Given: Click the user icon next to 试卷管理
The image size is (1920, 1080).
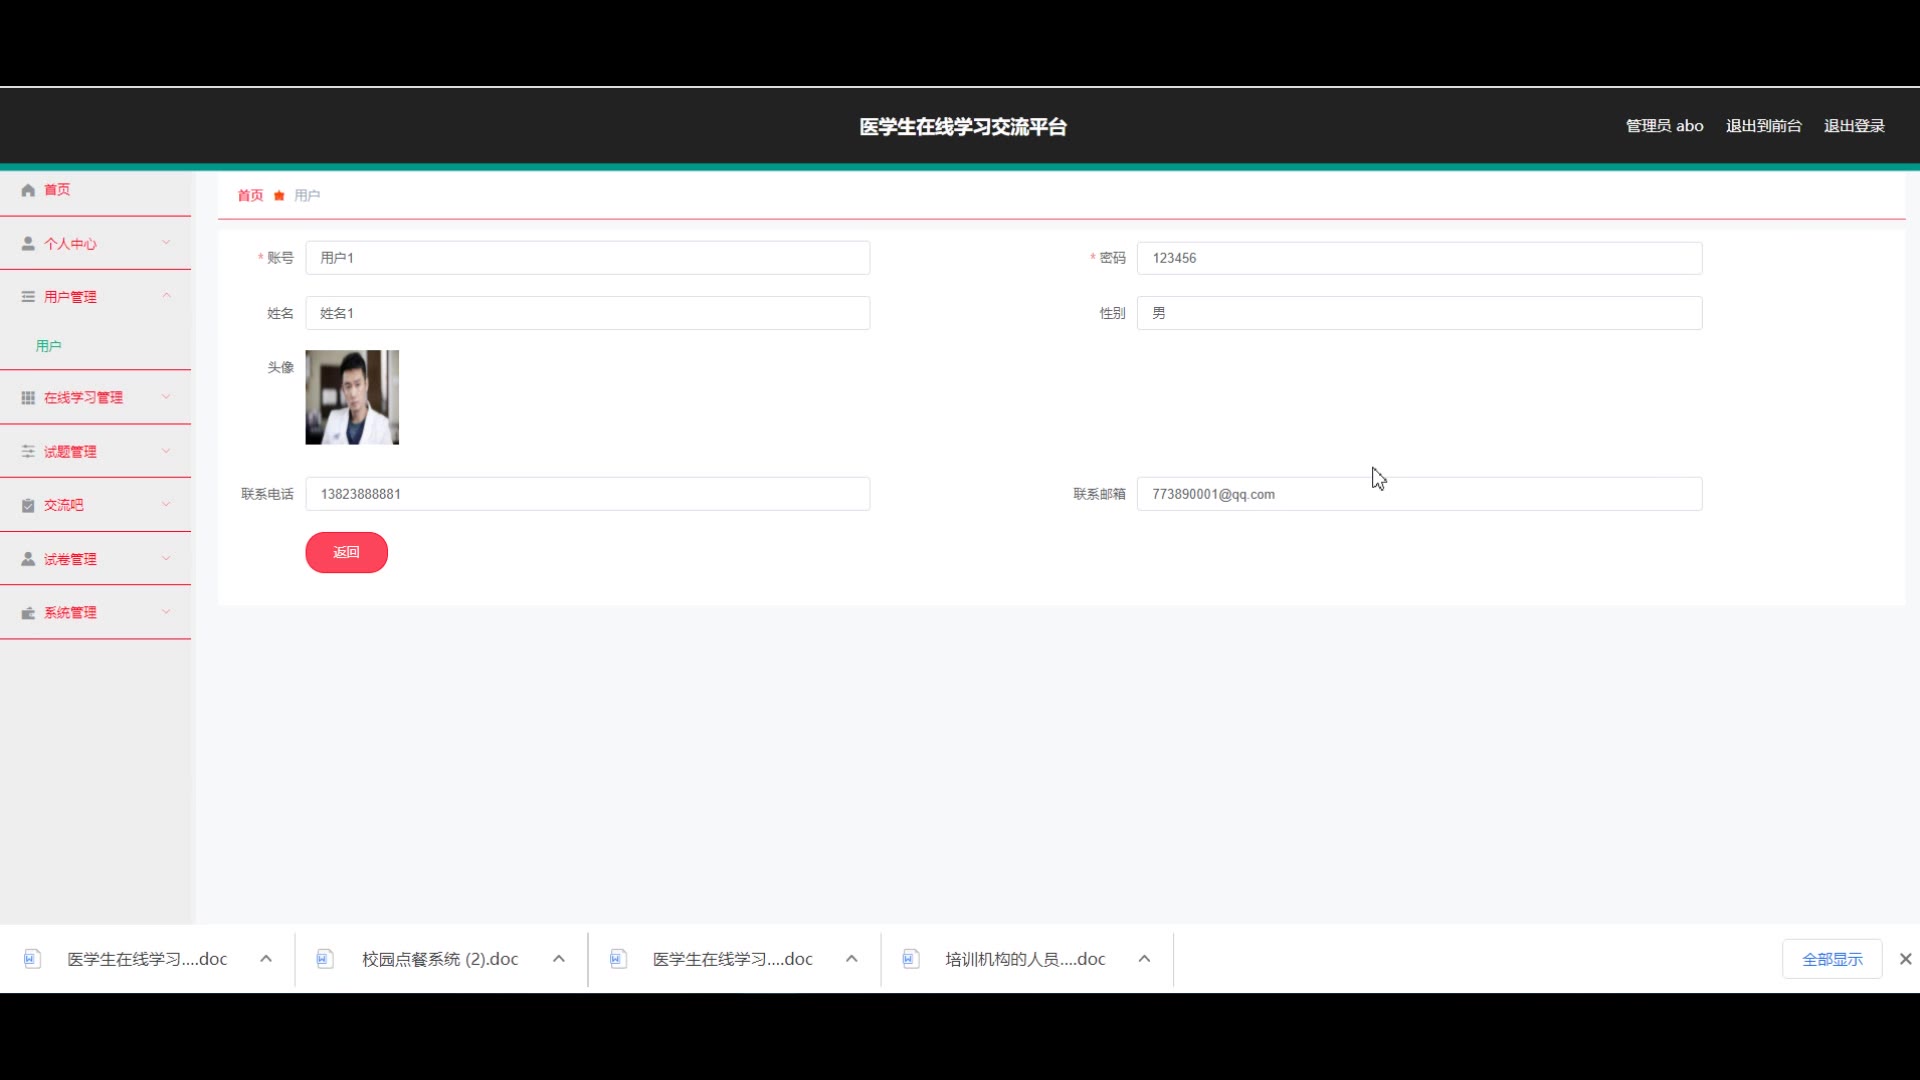Looking at the screenshot, I should (28, 559).
